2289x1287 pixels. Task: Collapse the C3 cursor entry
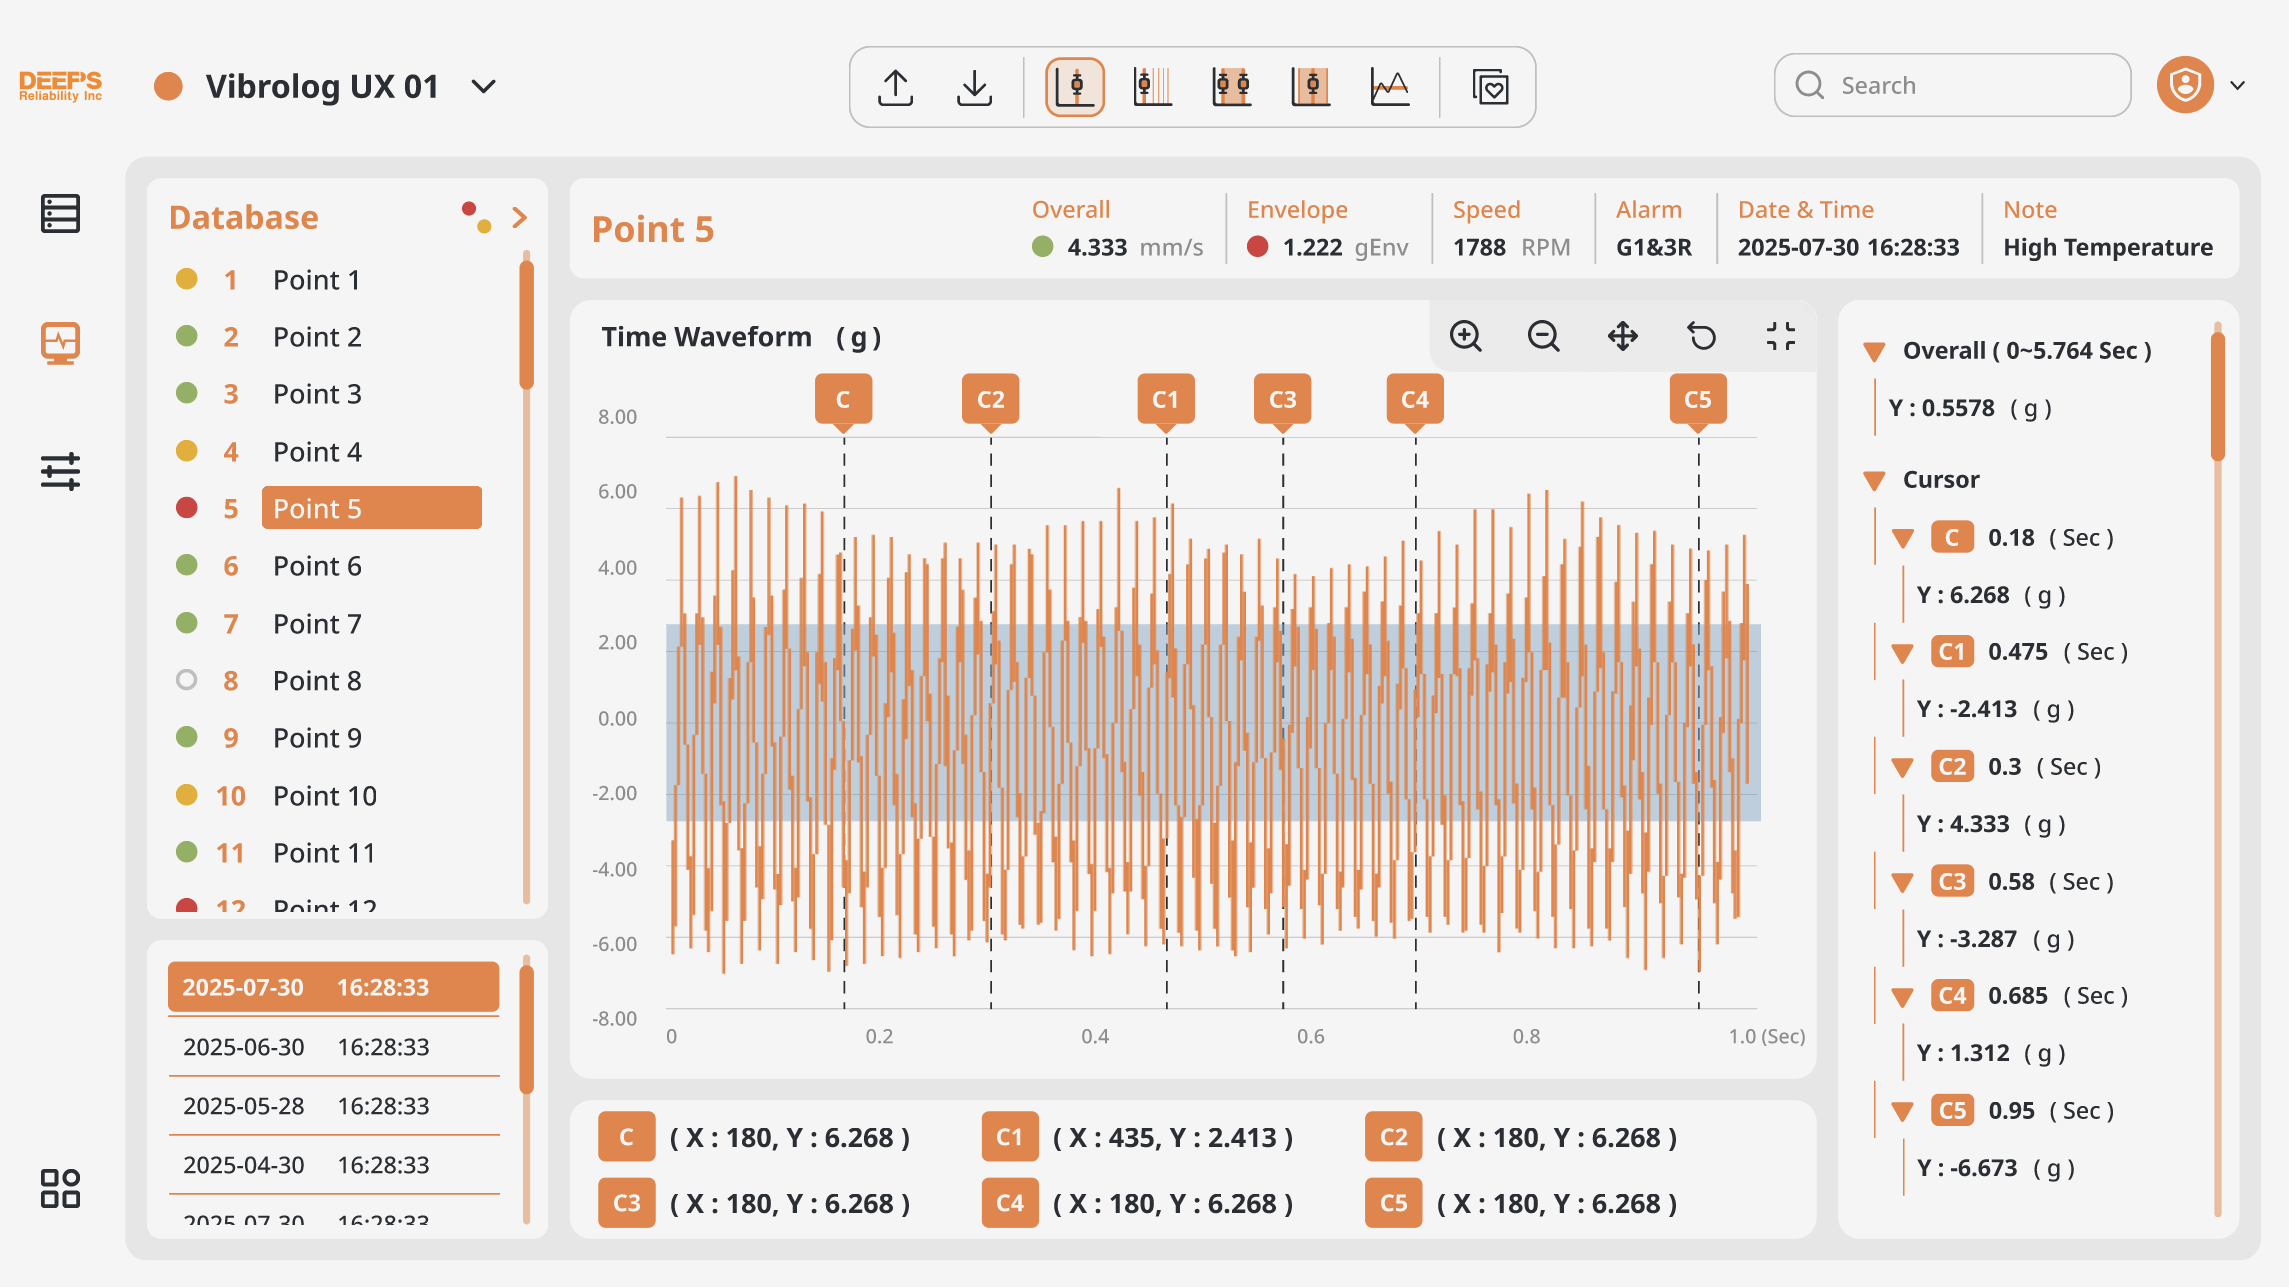click(1903, 883)
